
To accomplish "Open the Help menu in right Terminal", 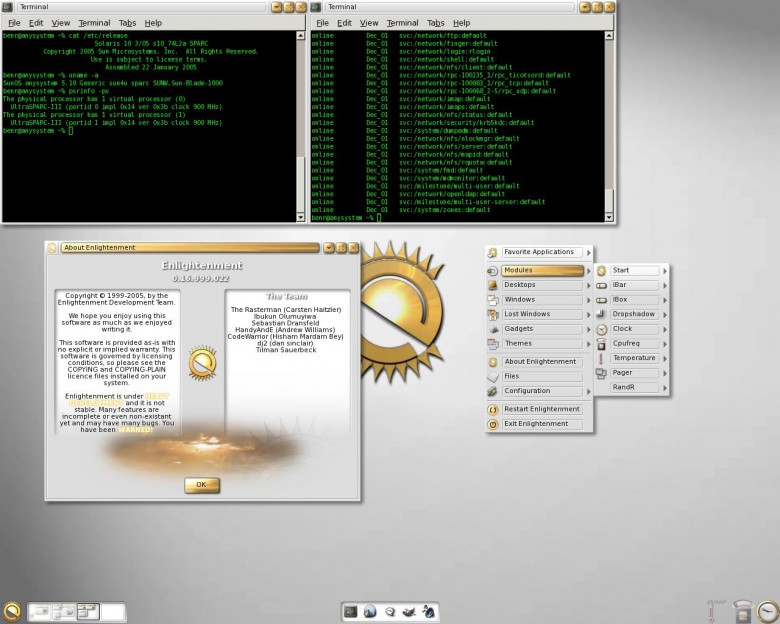I will [462, 23].
